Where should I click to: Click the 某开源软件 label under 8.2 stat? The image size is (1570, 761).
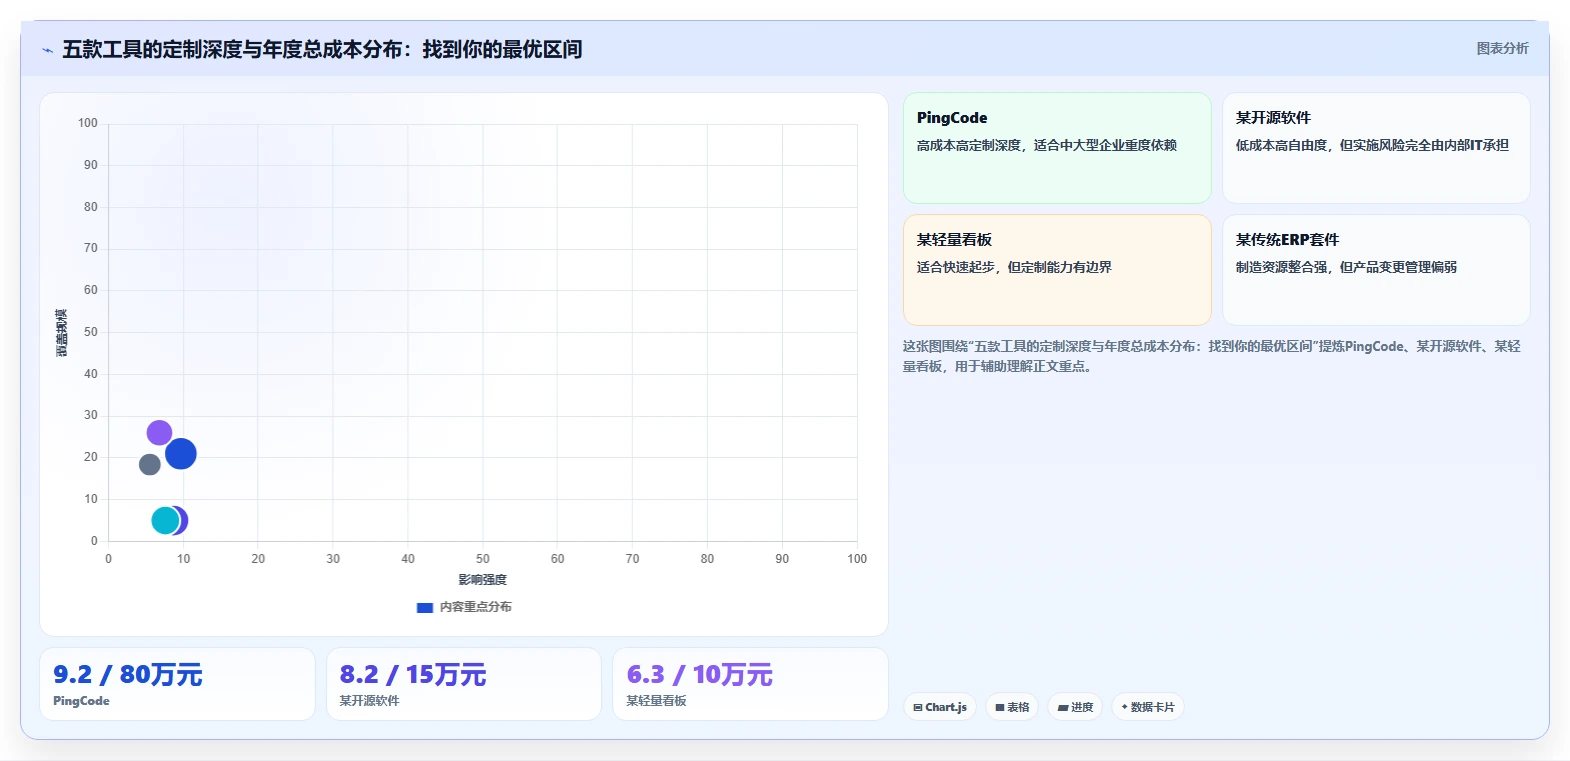tap(369, 701)
